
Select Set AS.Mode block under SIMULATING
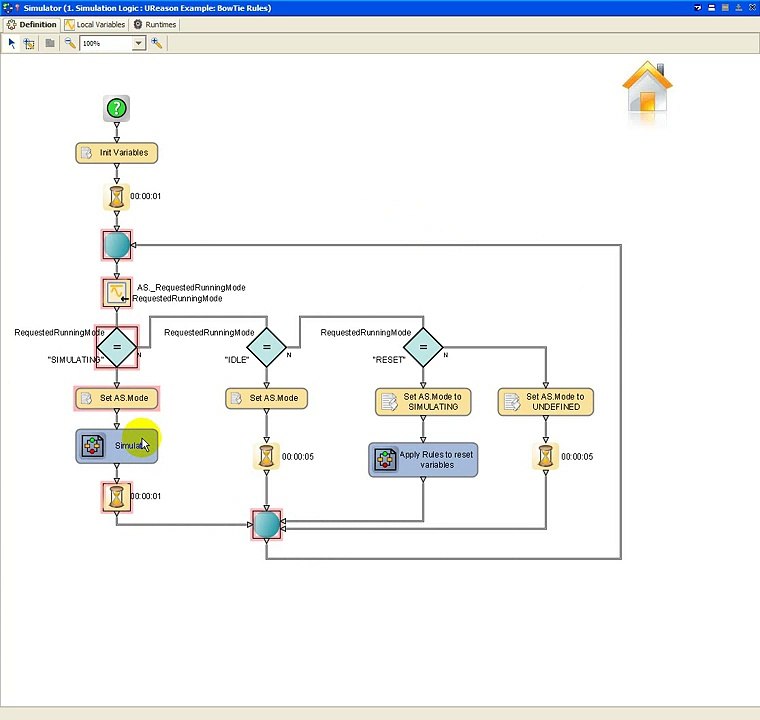(116, 398)
